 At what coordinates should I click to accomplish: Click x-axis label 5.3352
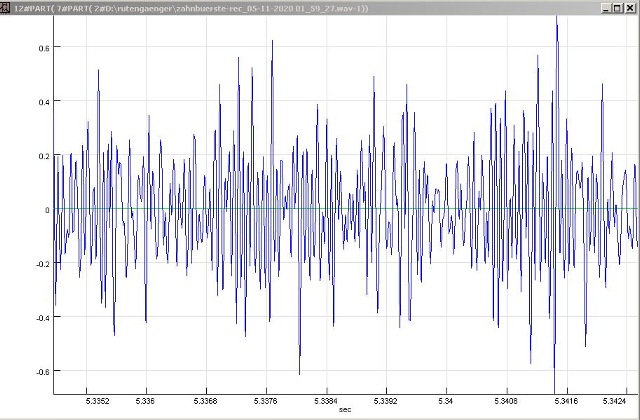click(98, 401)
